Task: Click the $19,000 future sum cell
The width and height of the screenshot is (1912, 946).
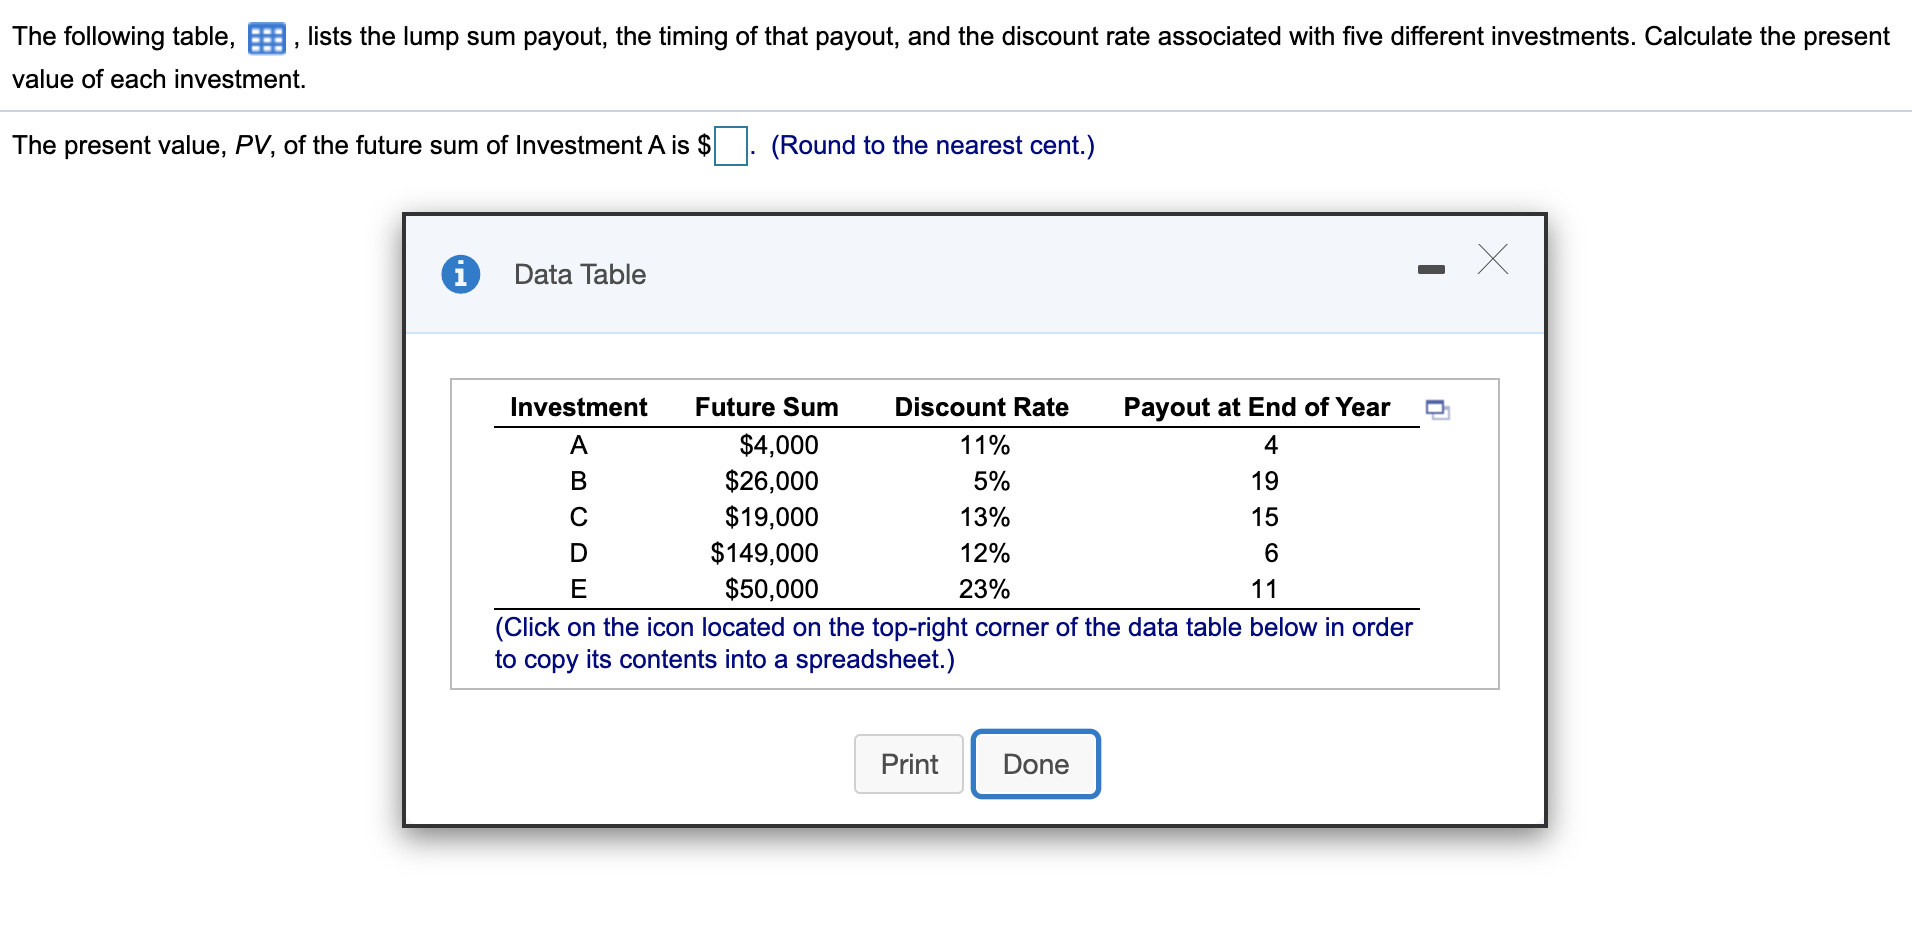Action: pyautogui.click(x=771, y=517)
